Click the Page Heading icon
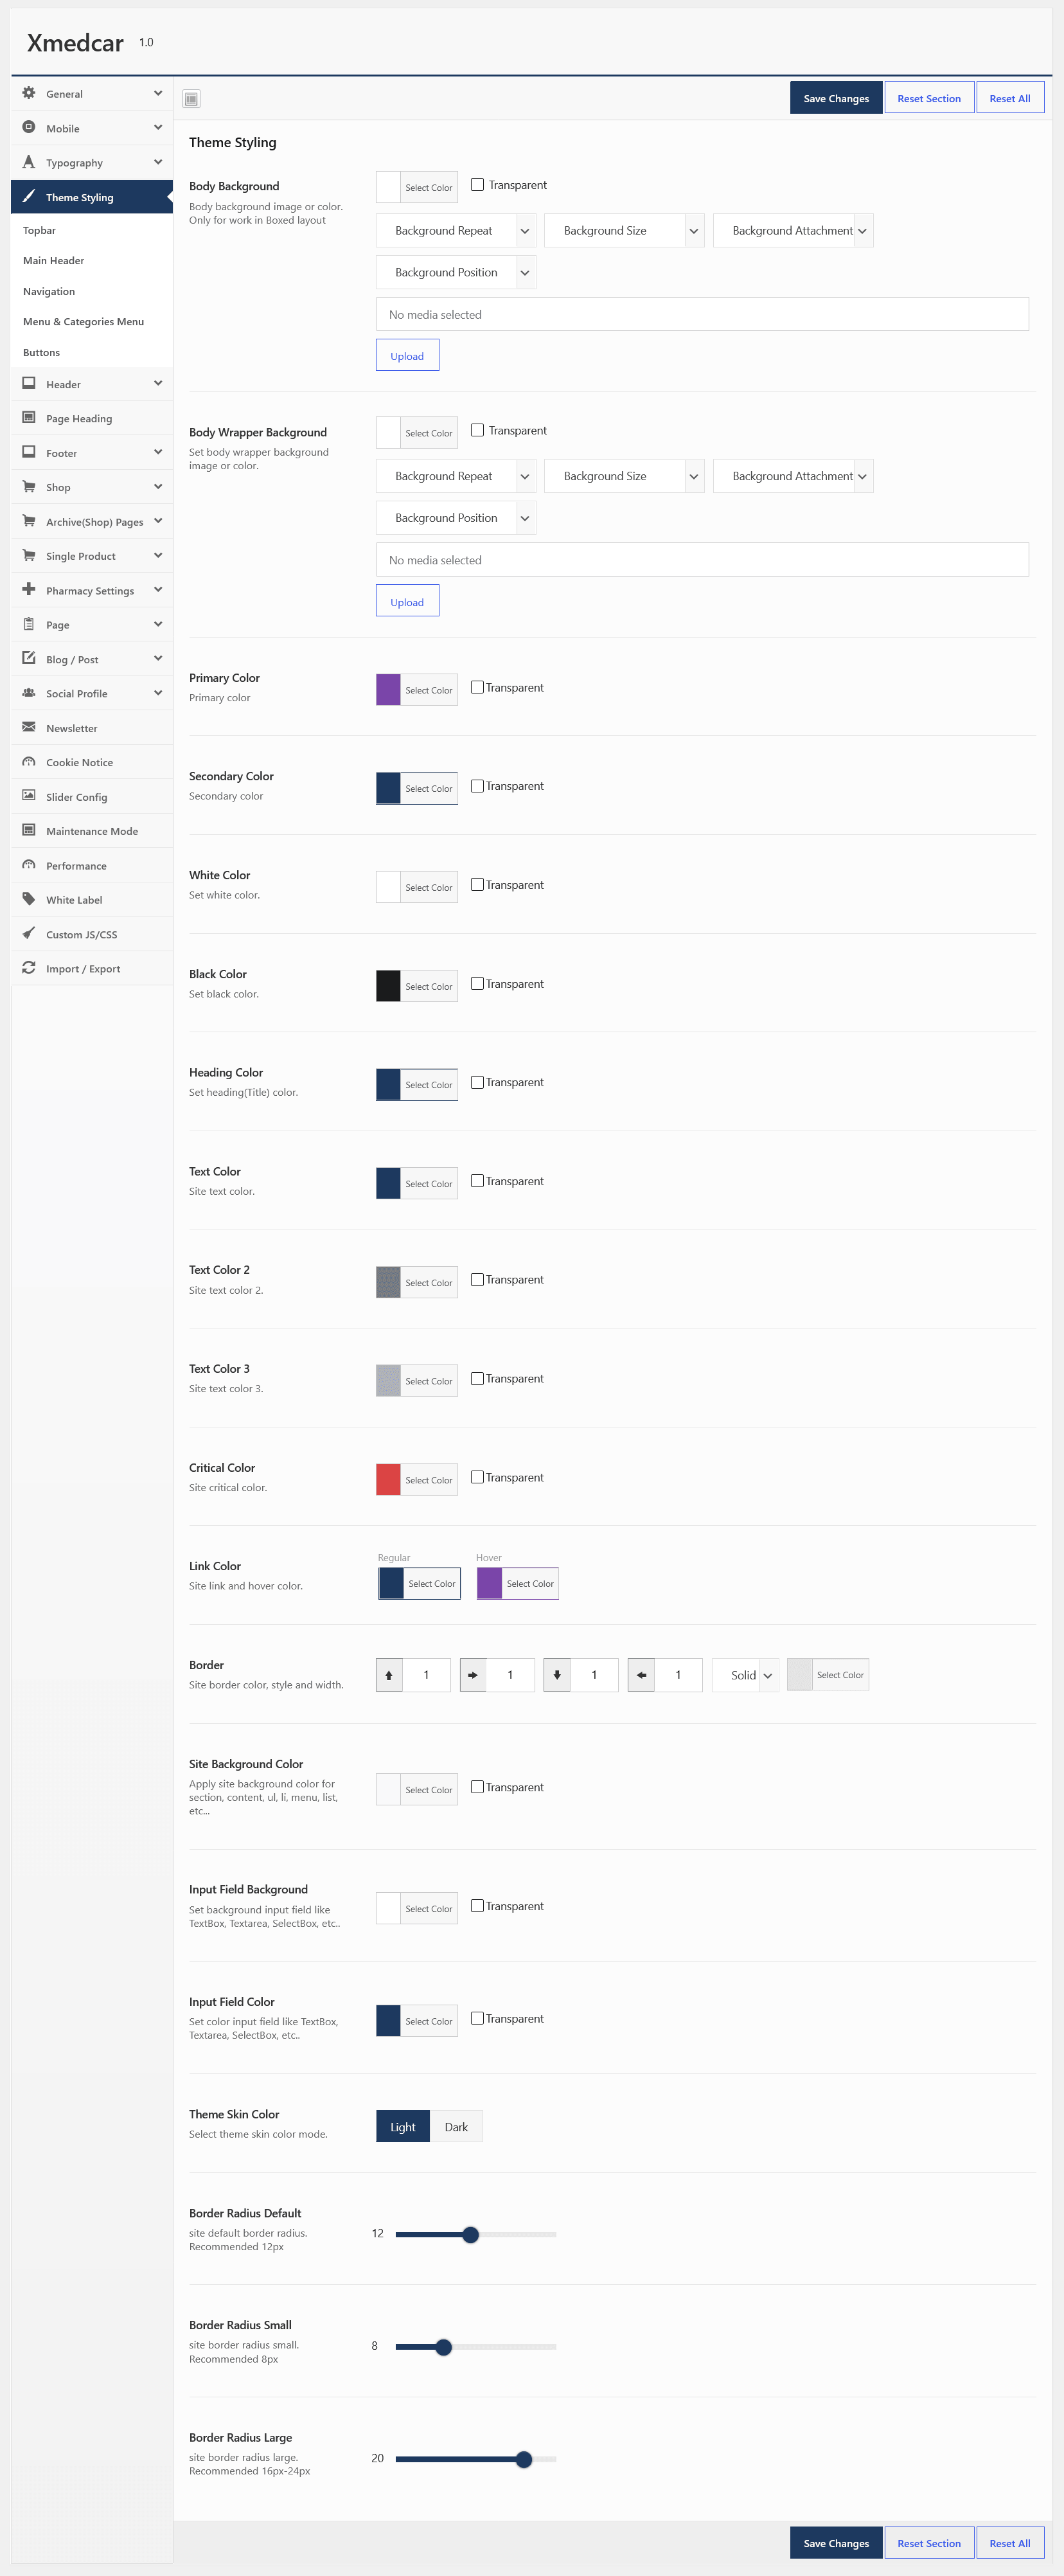The width and height of the screenshot is (1064, 2576). [29, 418]
